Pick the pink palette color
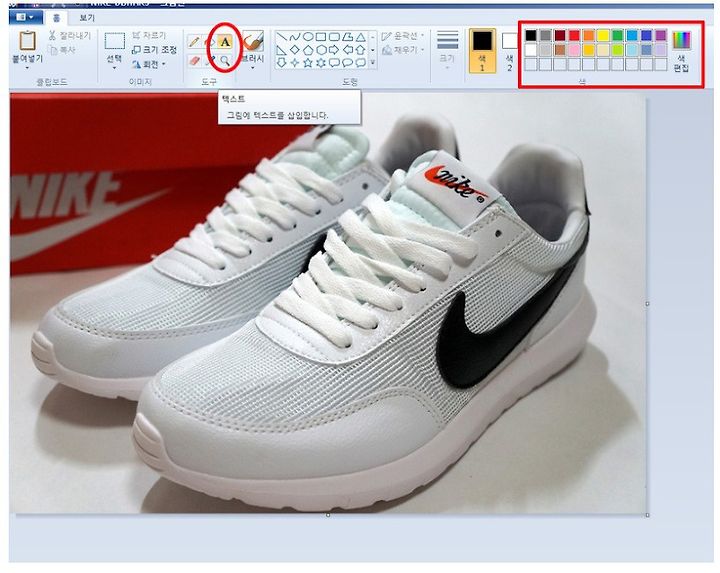Screen dimensions: 720x573 click(574, 50)
